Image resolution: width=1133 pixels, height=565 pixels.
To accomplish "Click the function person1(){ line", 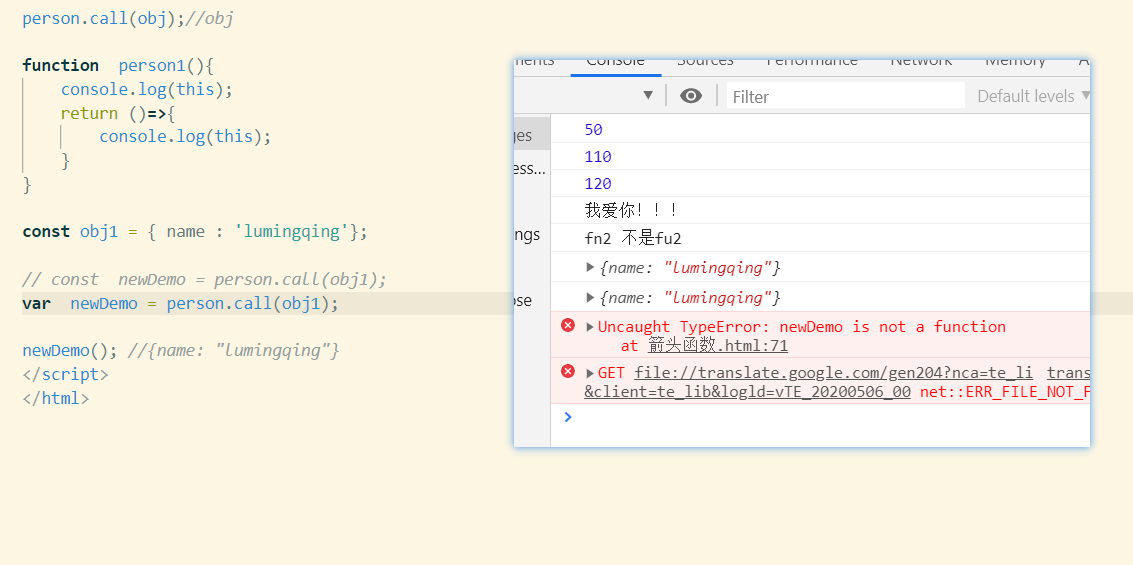I will tap(119, 66).
